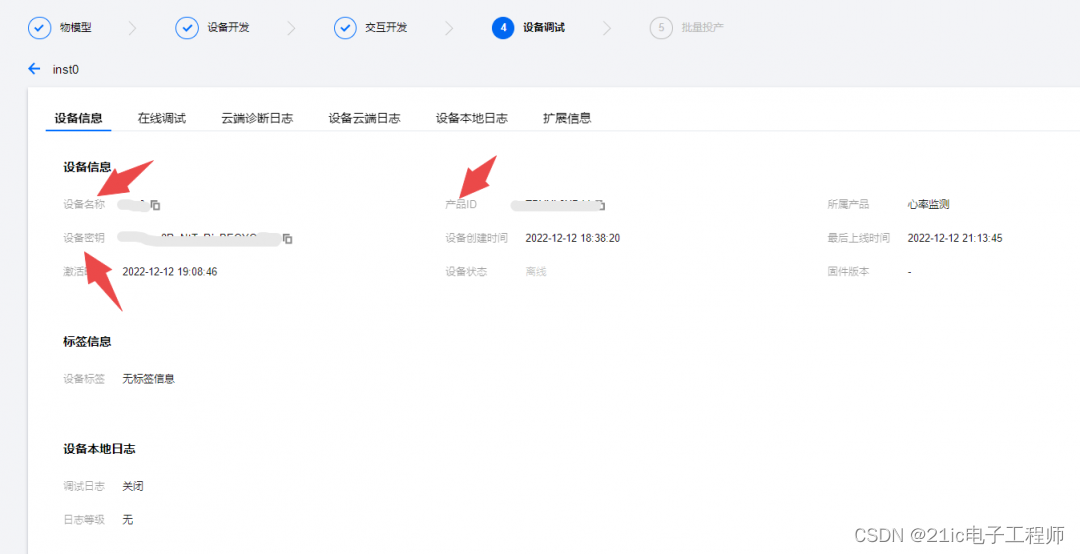The height and width of the screenshot is (554, 1080).
Task: Go to the 交互开发 step
Action: tap(386, 28)
